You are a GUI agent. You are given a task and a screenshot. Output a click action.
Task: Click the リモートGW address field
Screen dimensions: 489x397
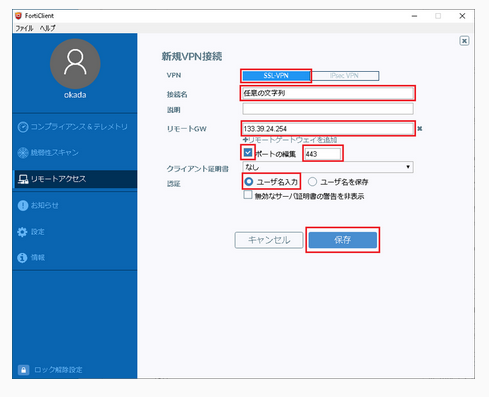328,129
